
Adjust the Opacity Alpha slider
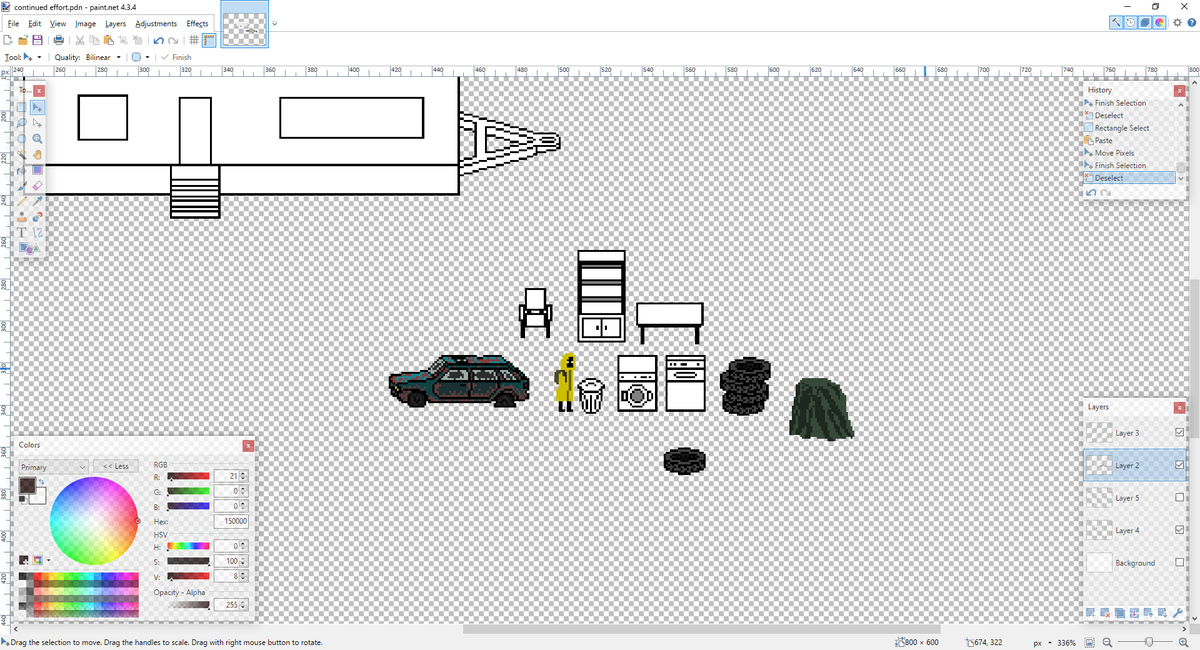tap(188, 605)
